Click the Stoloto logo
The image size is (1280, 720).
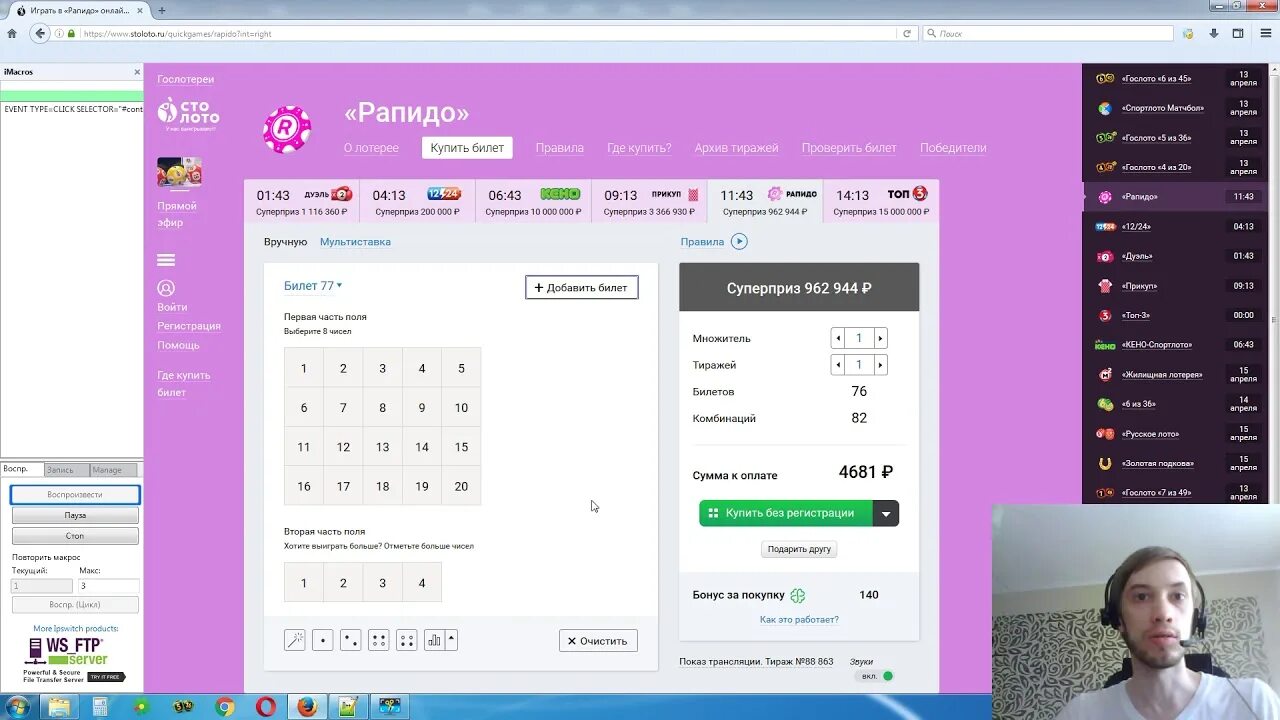(187, 114)
